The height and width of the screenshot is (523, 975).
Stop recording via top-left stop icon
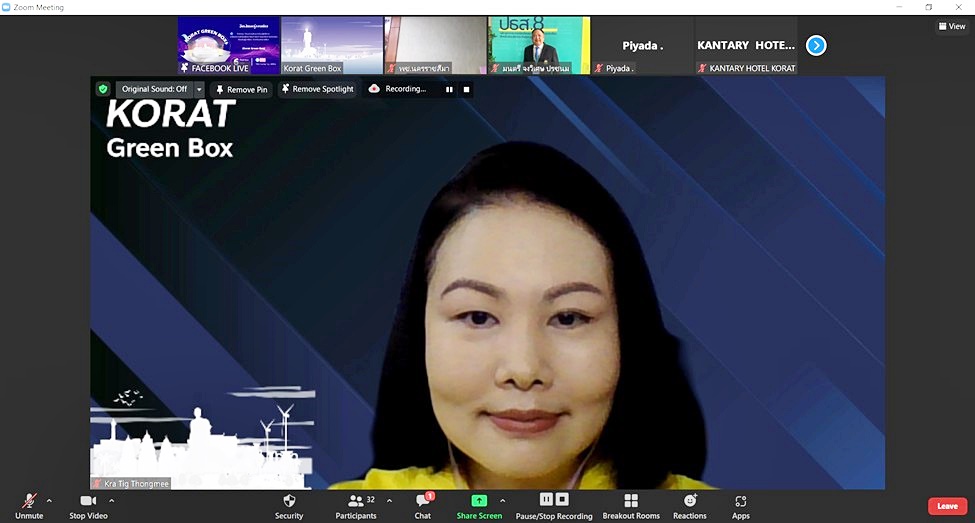tap(466, 90)
